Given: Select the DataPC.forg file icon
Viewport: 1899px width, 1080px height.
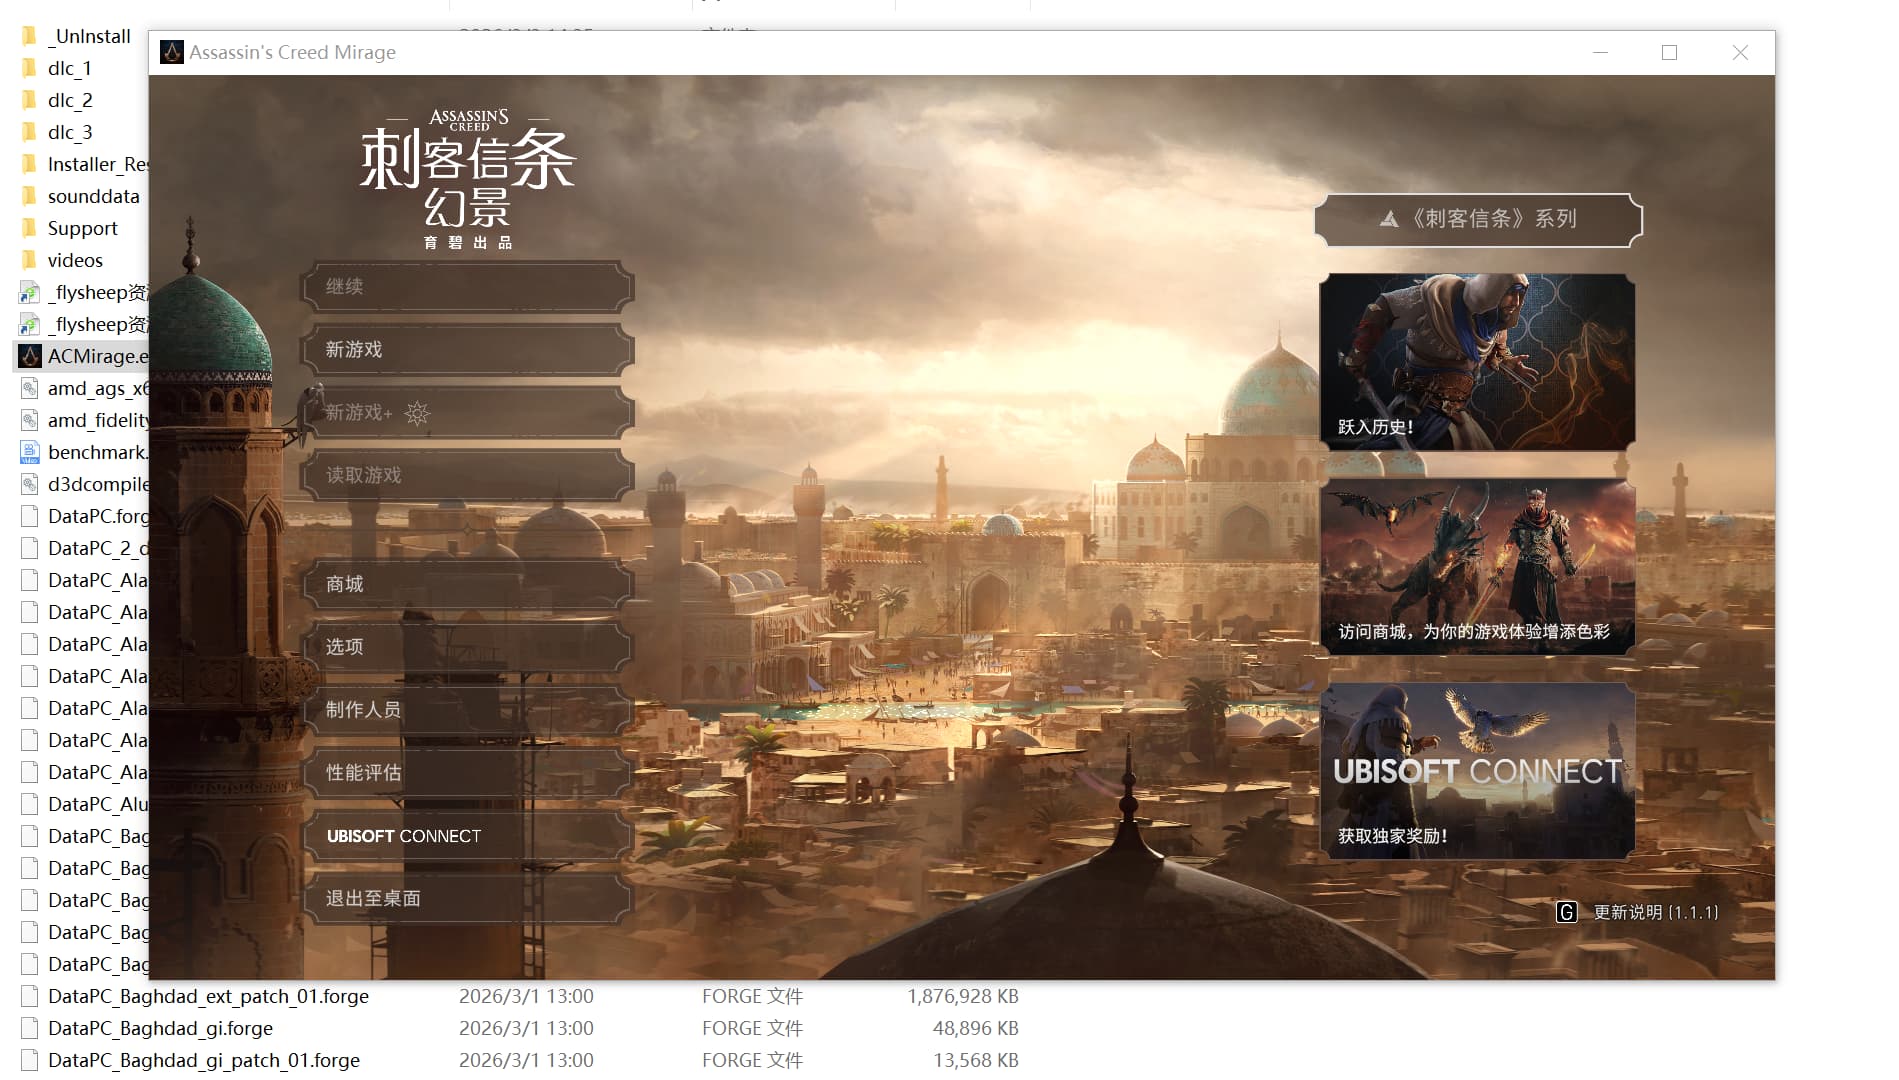Looking at the screenshot, I should click(30, 516).
